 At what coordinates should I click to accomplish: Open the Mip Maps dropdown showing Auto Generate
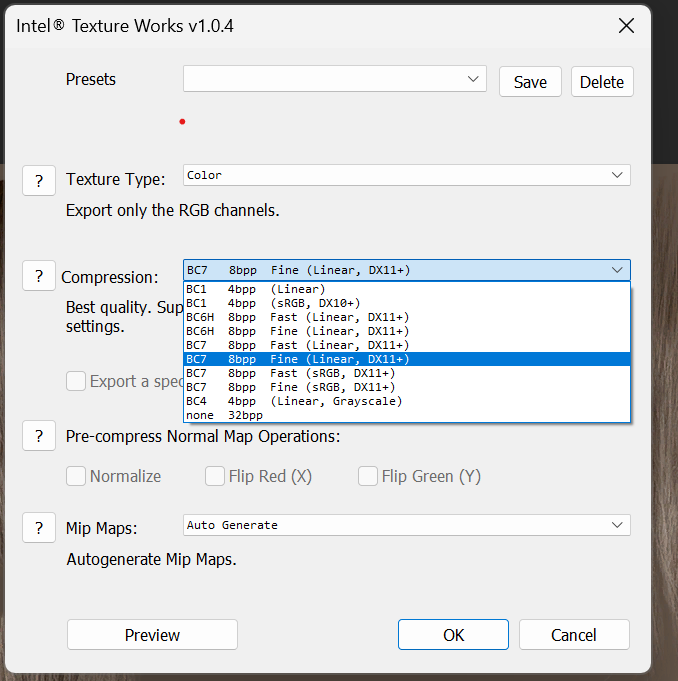tap(407, 525)
